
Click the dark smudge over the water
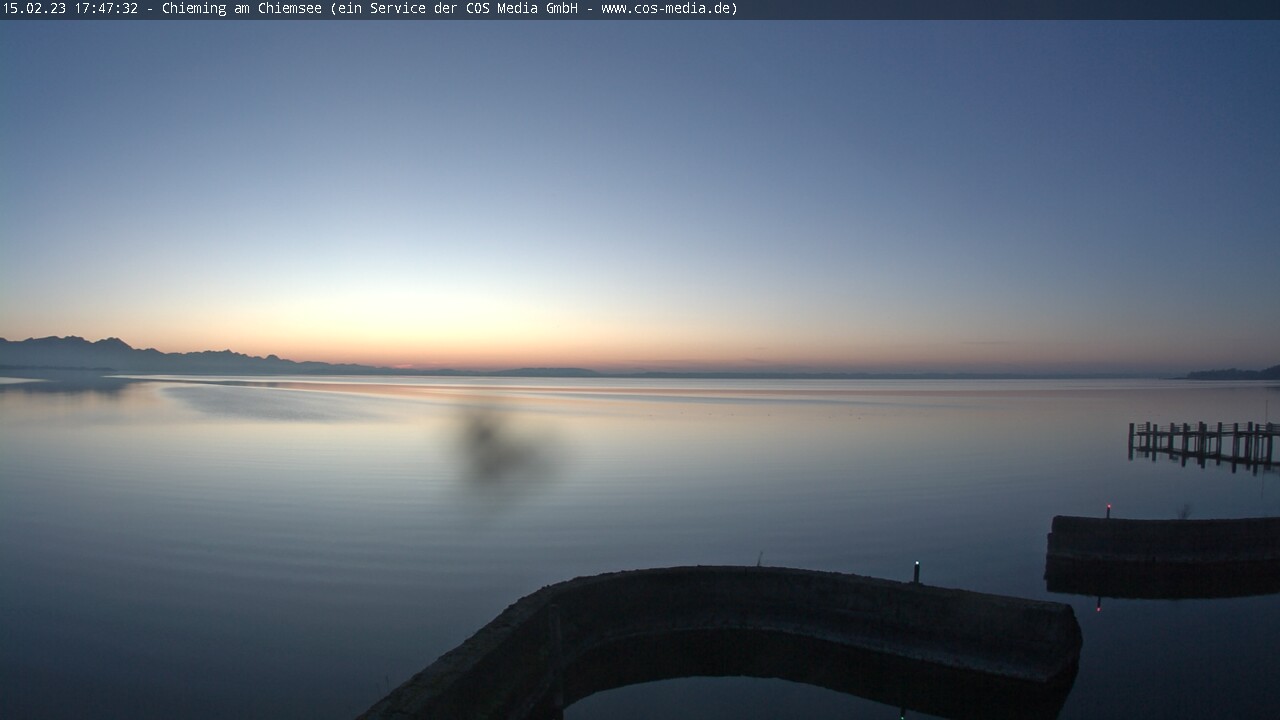click(x=492, y=448)
